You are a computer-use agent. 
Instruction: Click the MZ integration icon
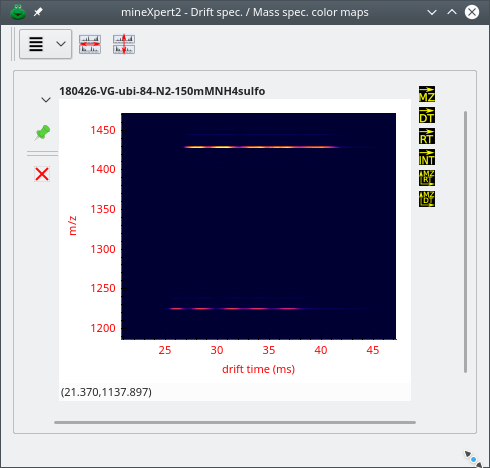click(427, 94)
